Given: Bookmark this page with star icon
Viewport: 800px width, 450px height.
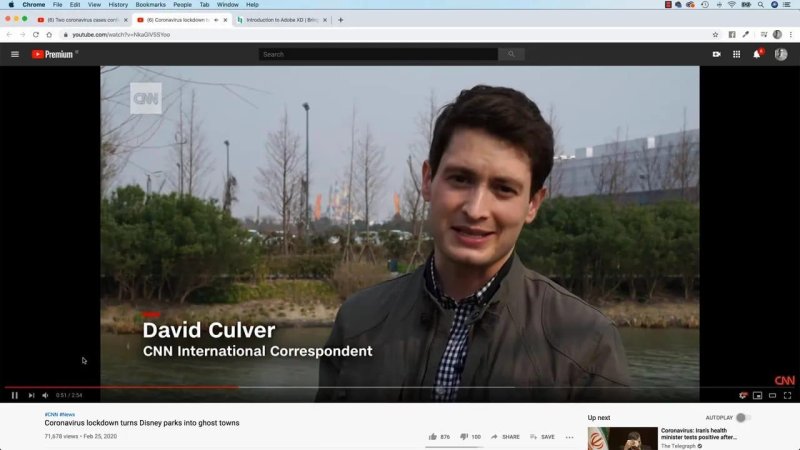Looking at the screenshot, I should click(715, 35).
